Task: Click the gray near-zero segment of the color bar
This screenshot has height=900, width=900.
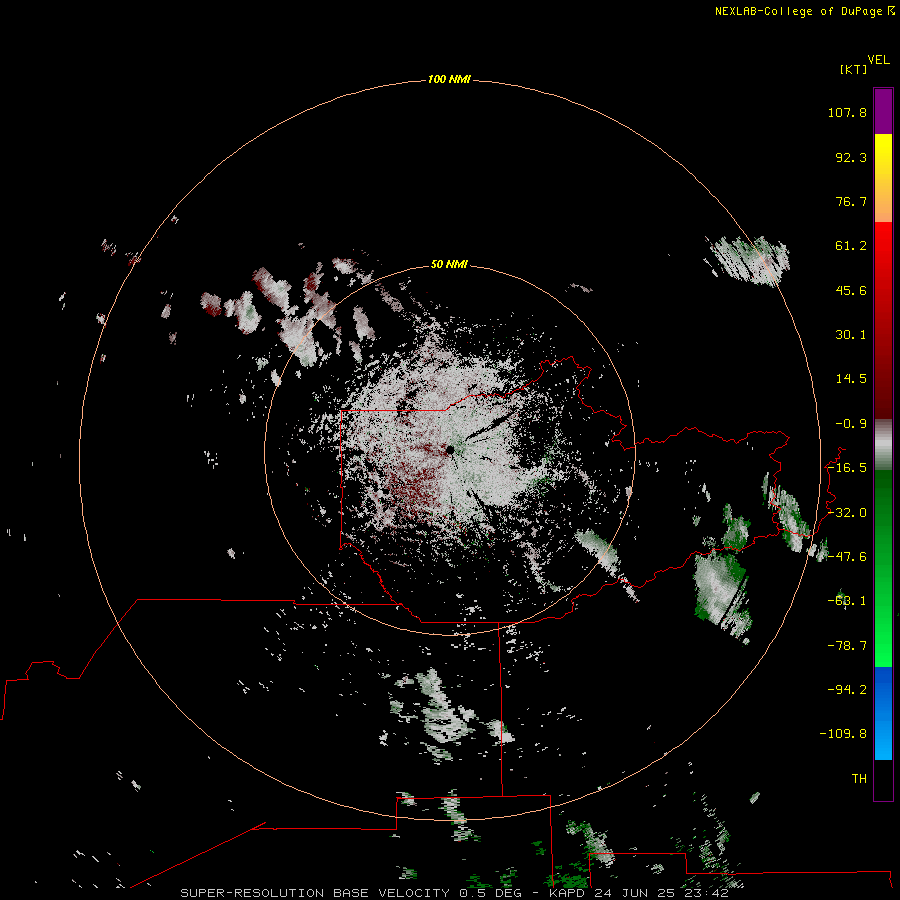Action: point(883,445)
